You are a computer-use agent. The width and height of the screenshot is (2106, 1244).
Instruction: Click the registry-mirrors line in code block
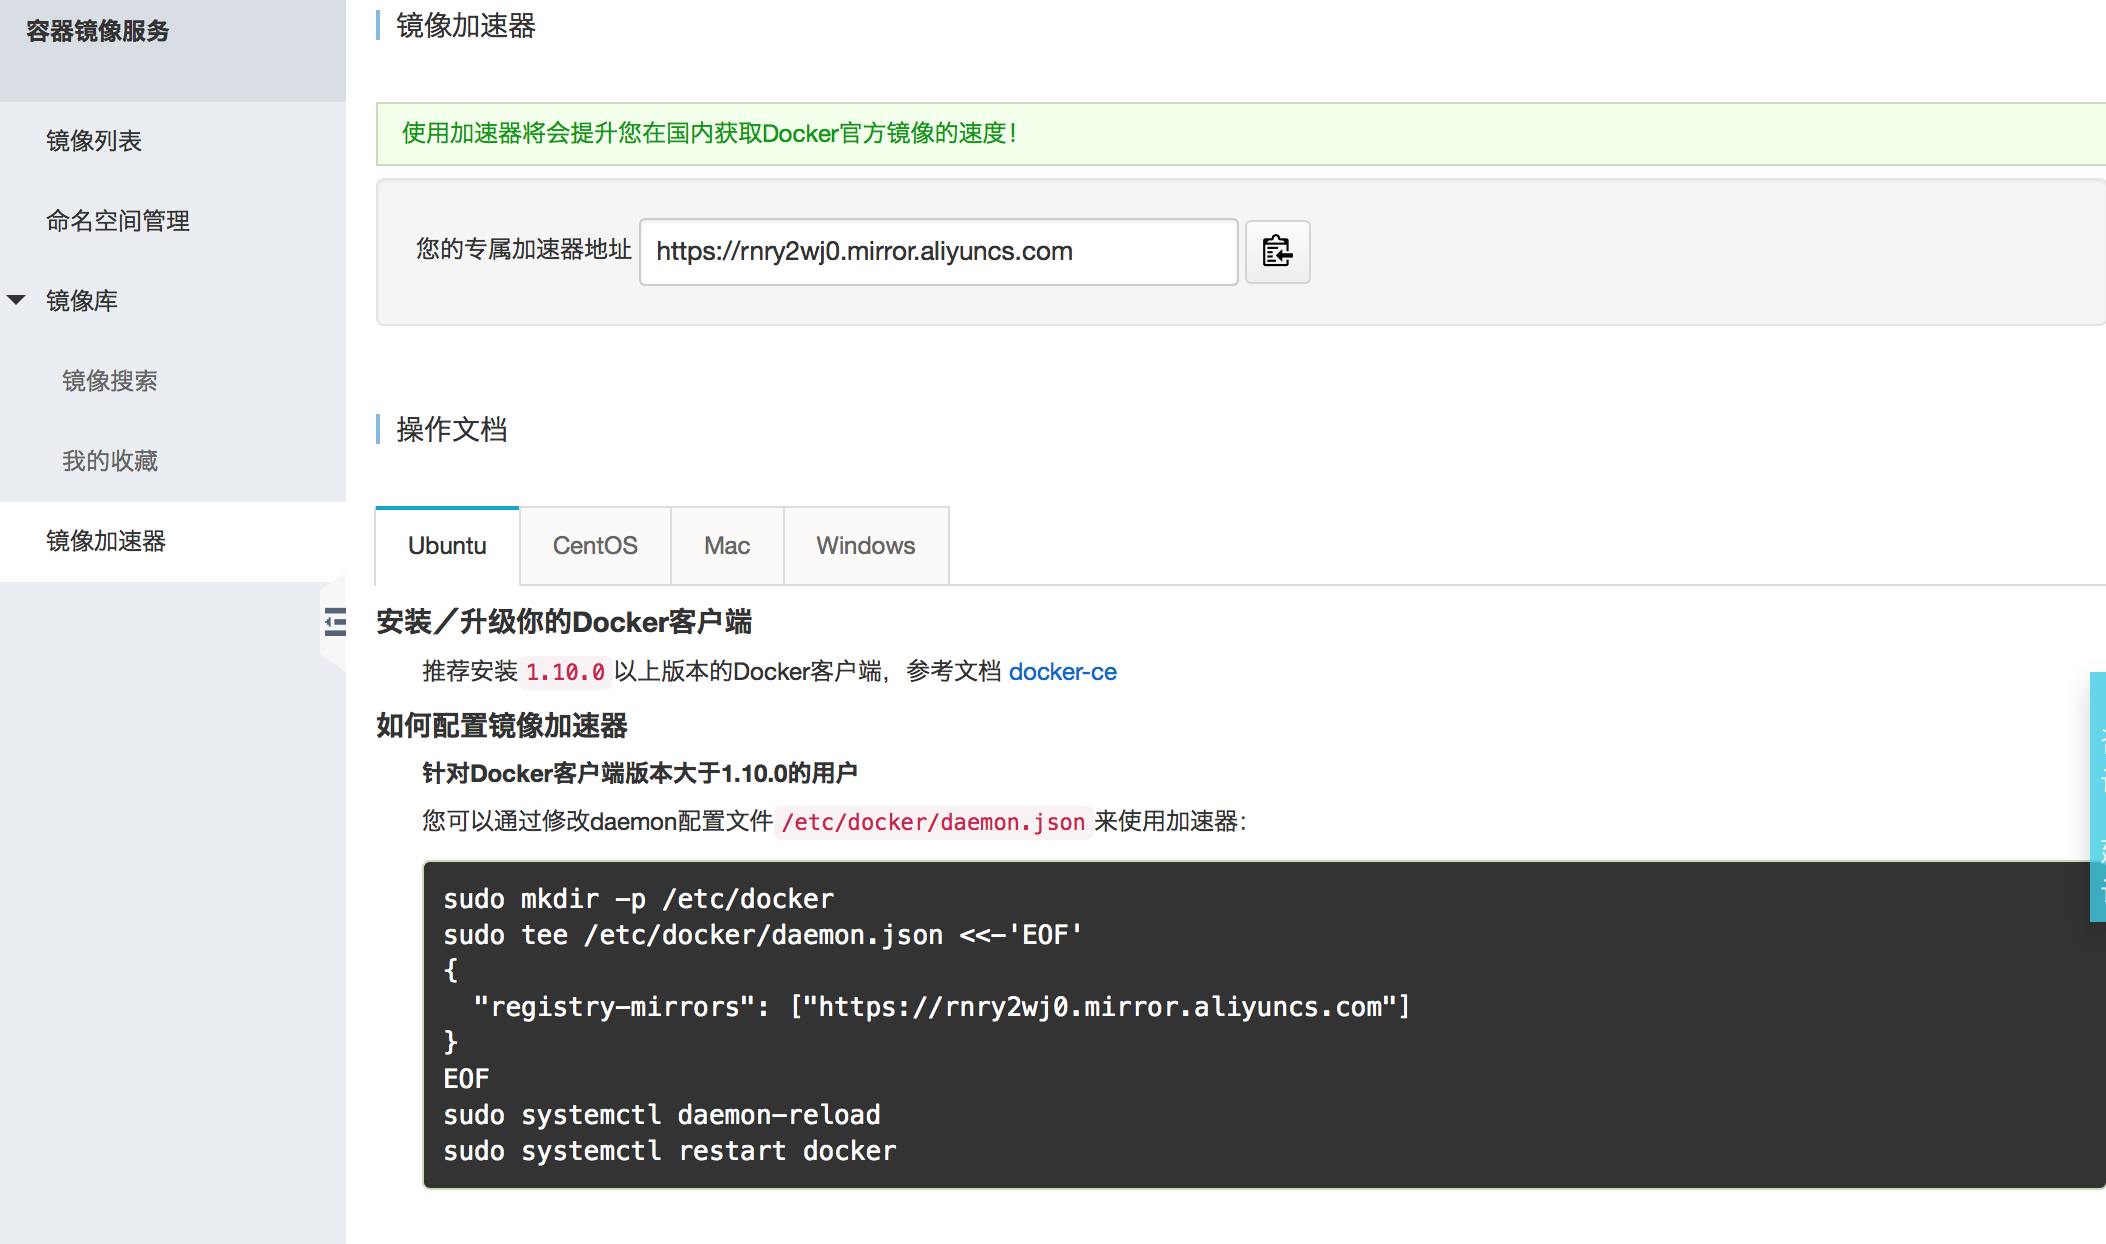[942, 1007]
